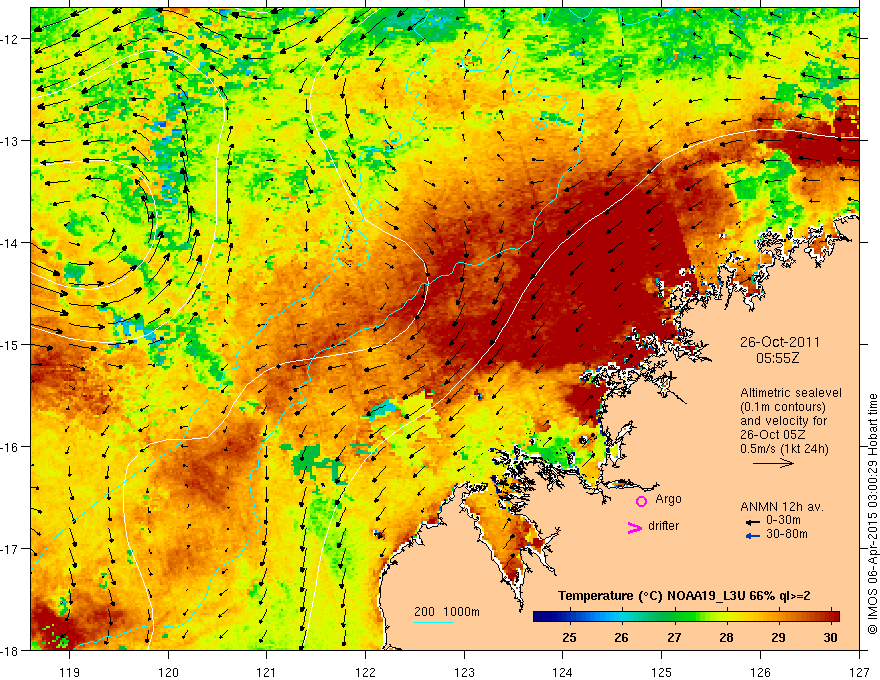Click longitude axis label 120

(168, 672)
